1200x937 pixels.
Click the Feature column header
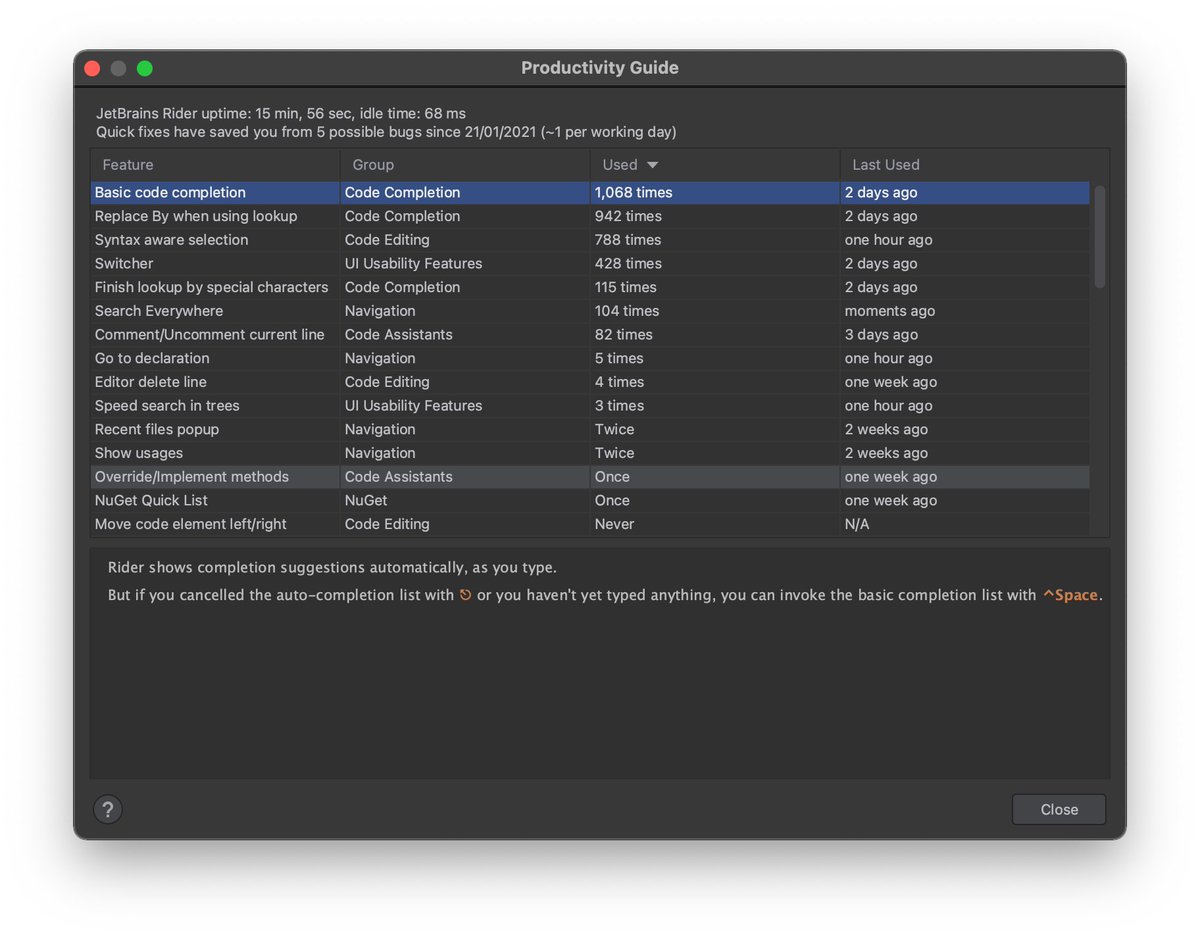(x=215, y=164)
